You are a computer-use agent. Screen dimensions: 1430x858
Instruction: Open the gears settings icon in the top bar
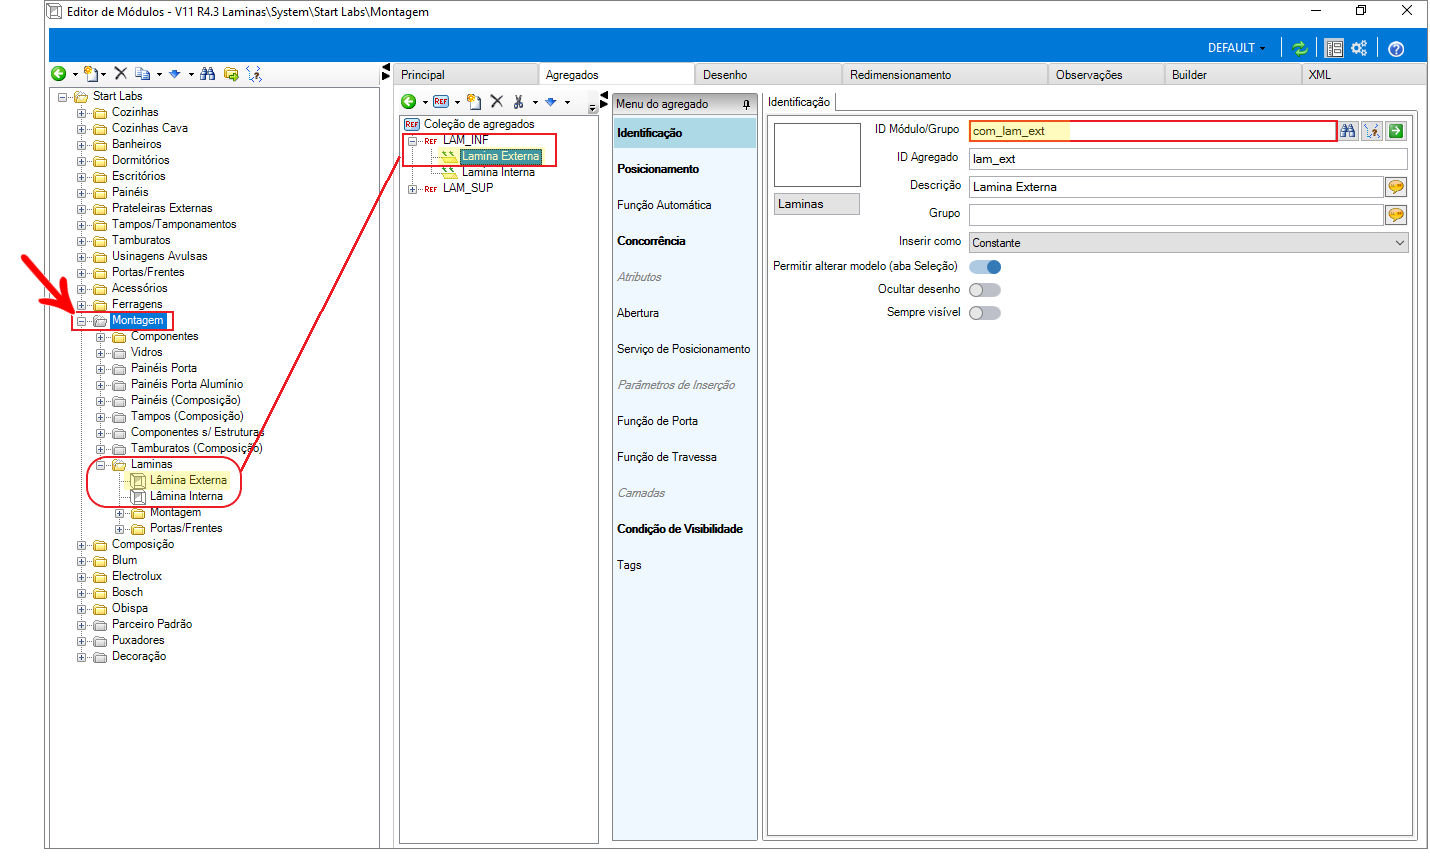(x=1359, y=48)
